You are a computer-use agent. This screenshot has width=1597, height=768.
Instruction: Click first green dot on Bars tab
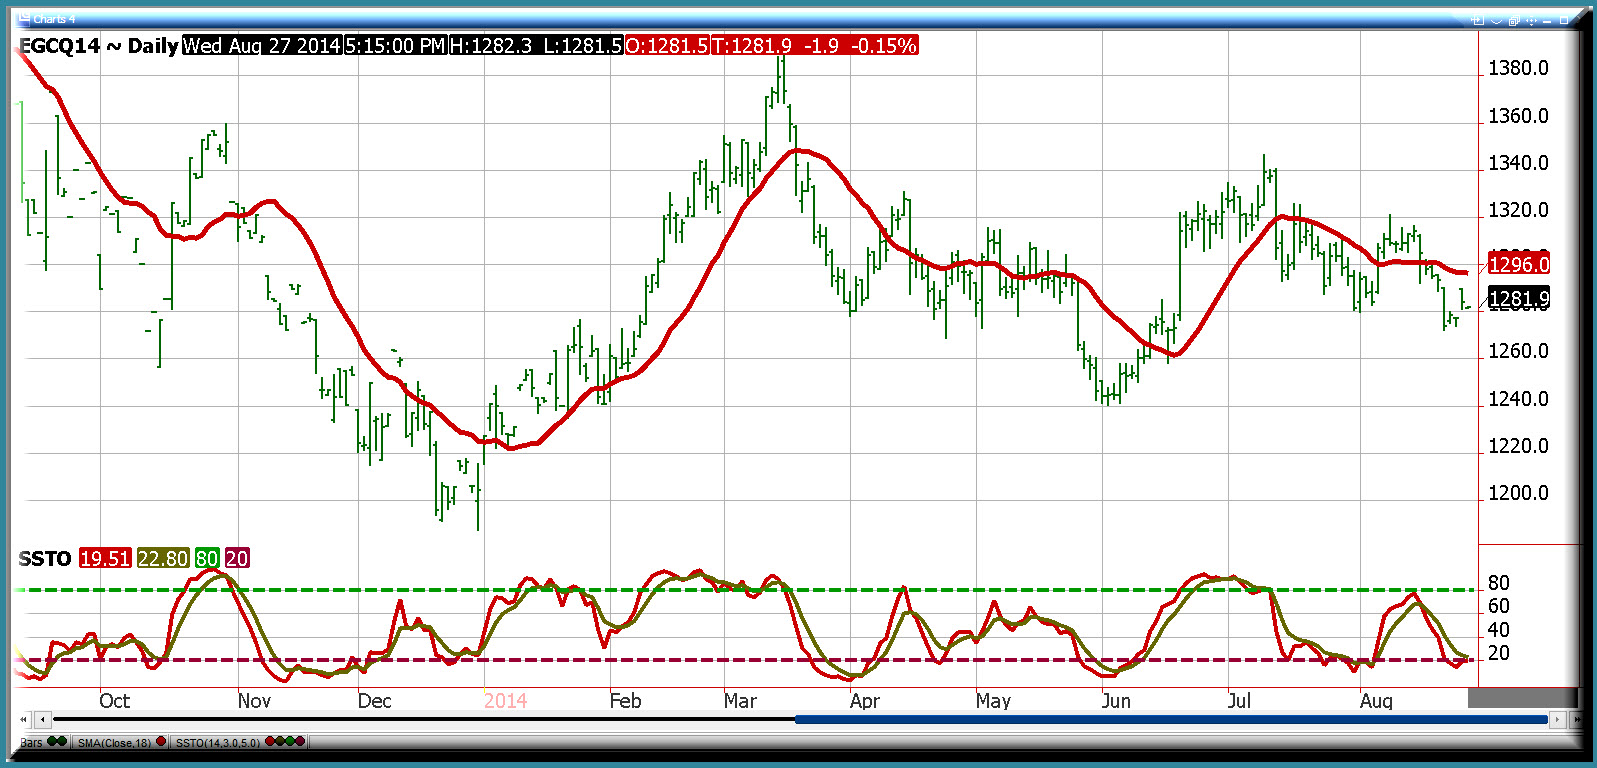click(53, 742)
